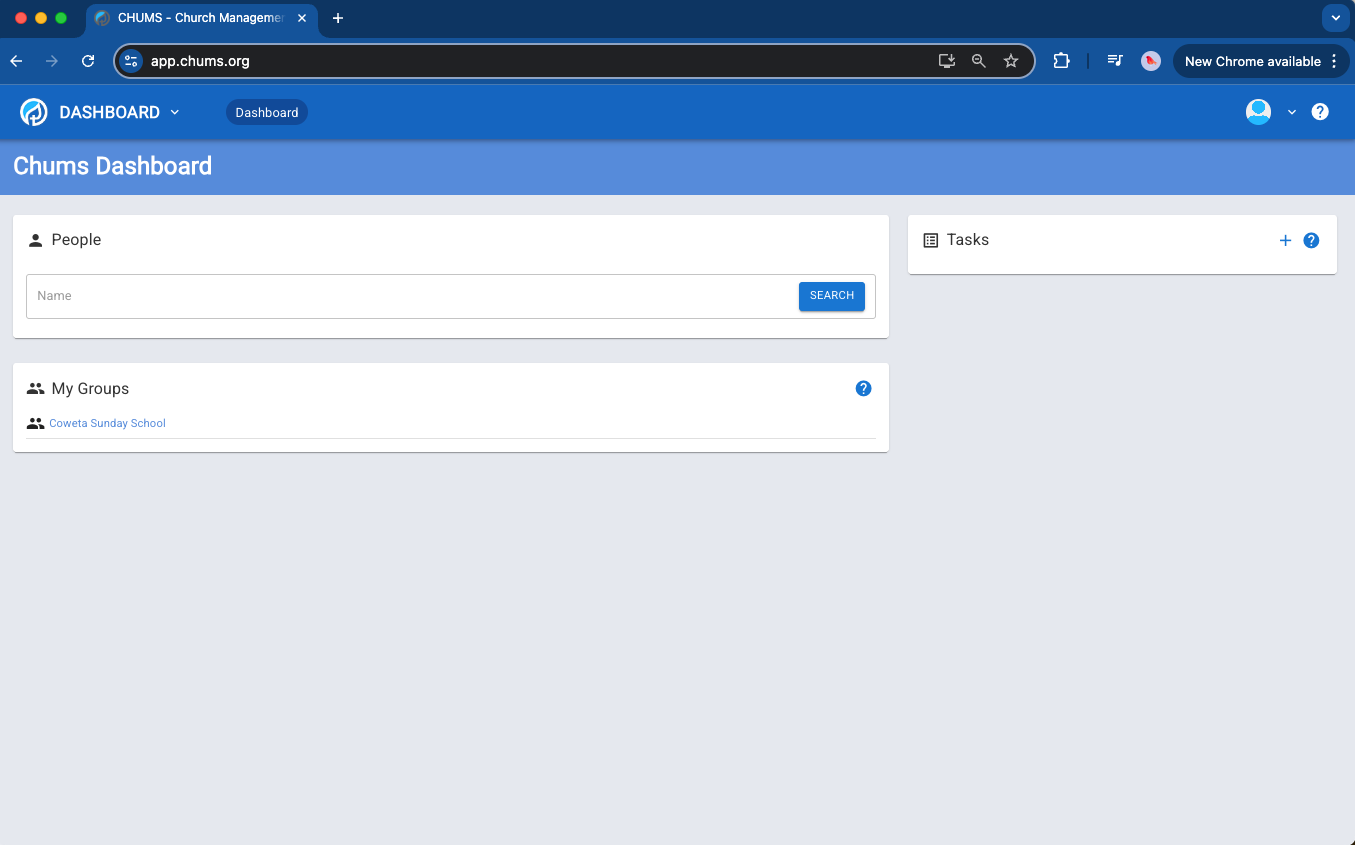Image resolution: width=1355 pixels, height=845 pixels.
Task: Bookmark page with star icon
Action: tap(1011, 61)
